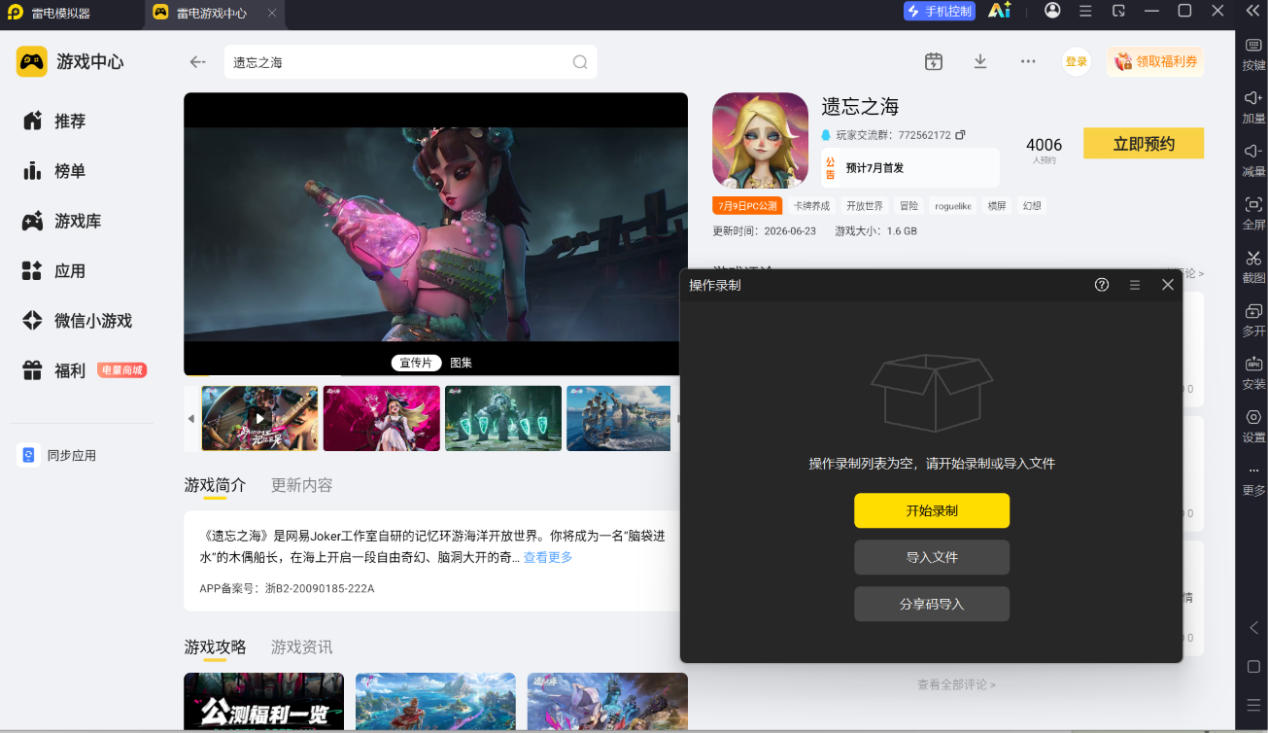The width and height of the screenshot is (1268, 733).
Task: Select the 宣传片 media tab
Action: tap(416, 363)
